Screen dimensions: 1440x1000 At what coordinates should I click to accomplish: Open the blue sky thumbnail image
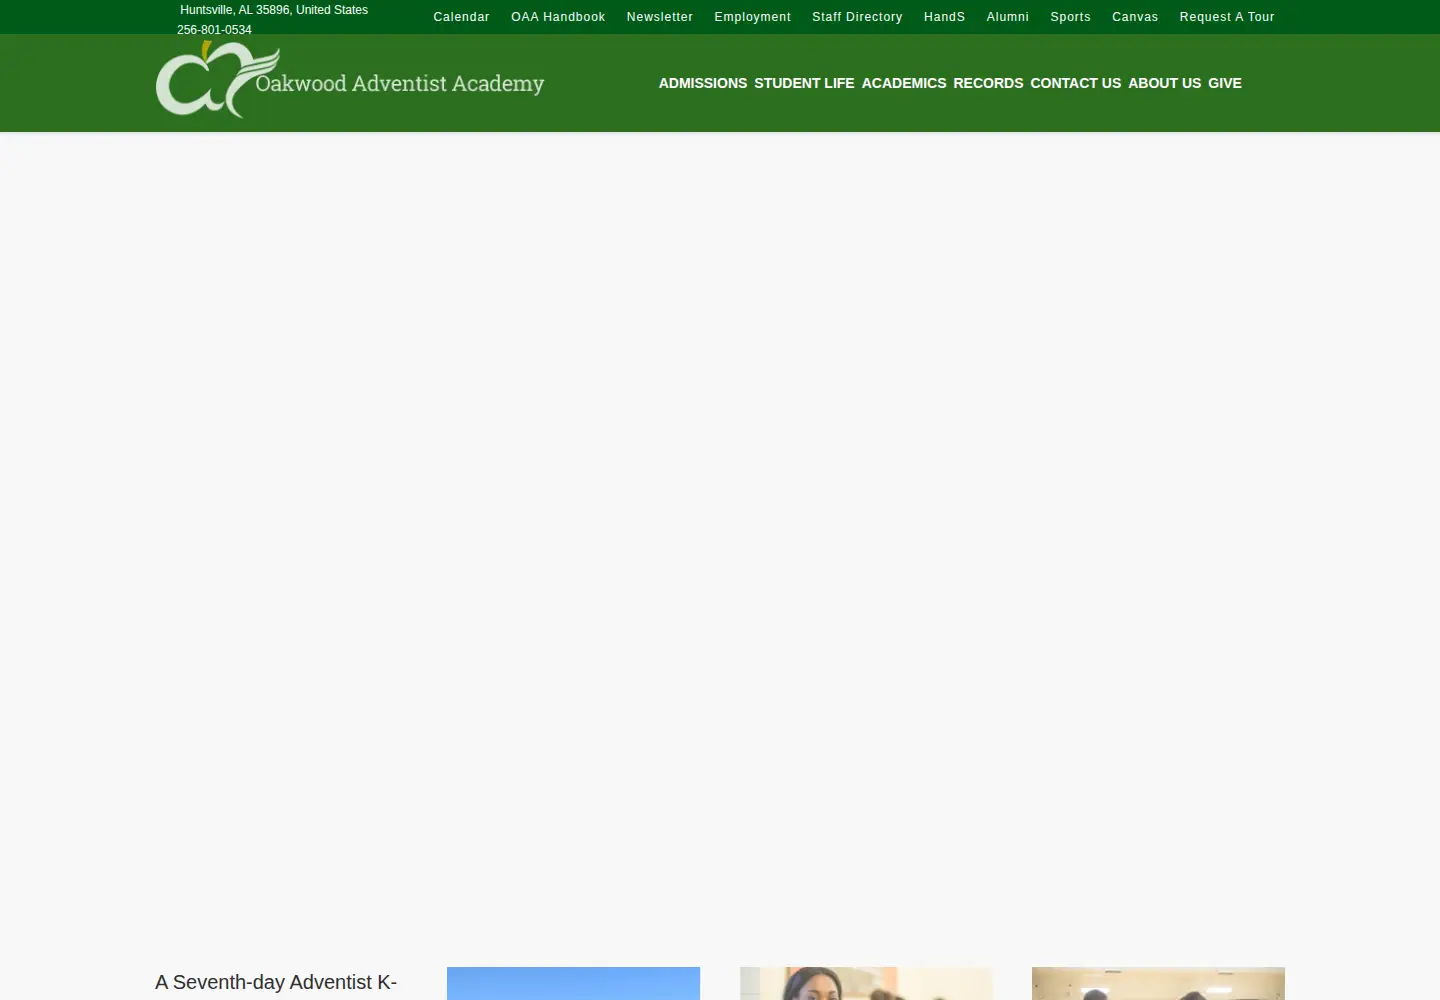point(573,984)
